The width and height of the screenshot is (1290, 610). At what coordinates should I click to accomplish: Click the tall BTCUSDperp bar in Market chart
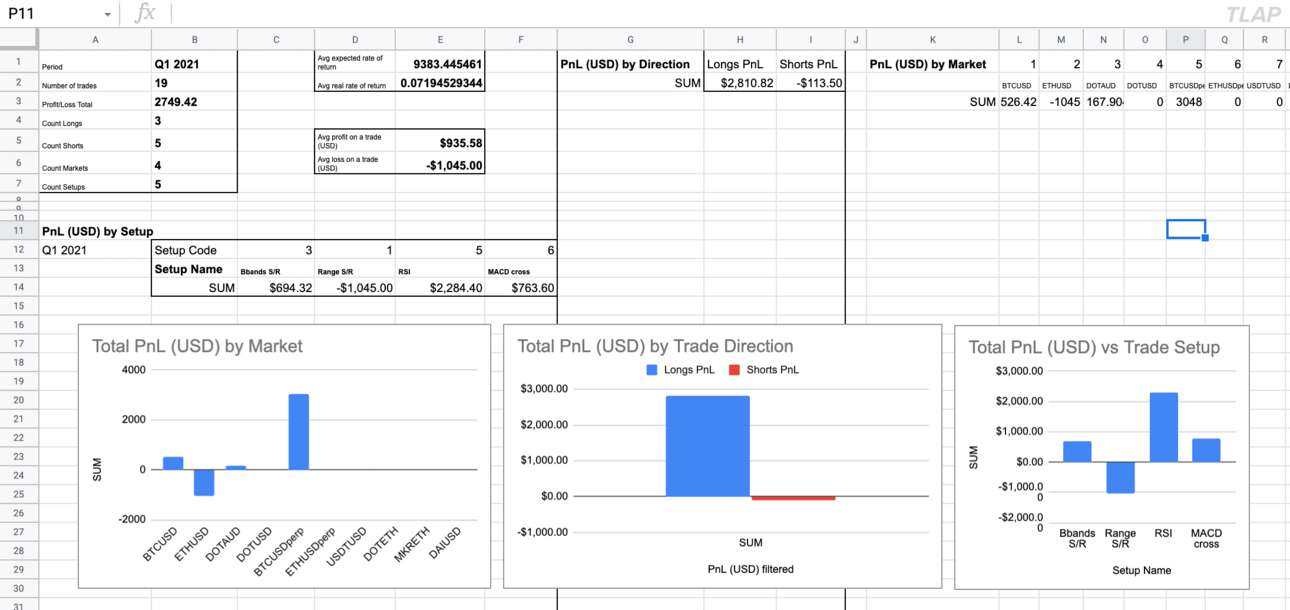299,432
